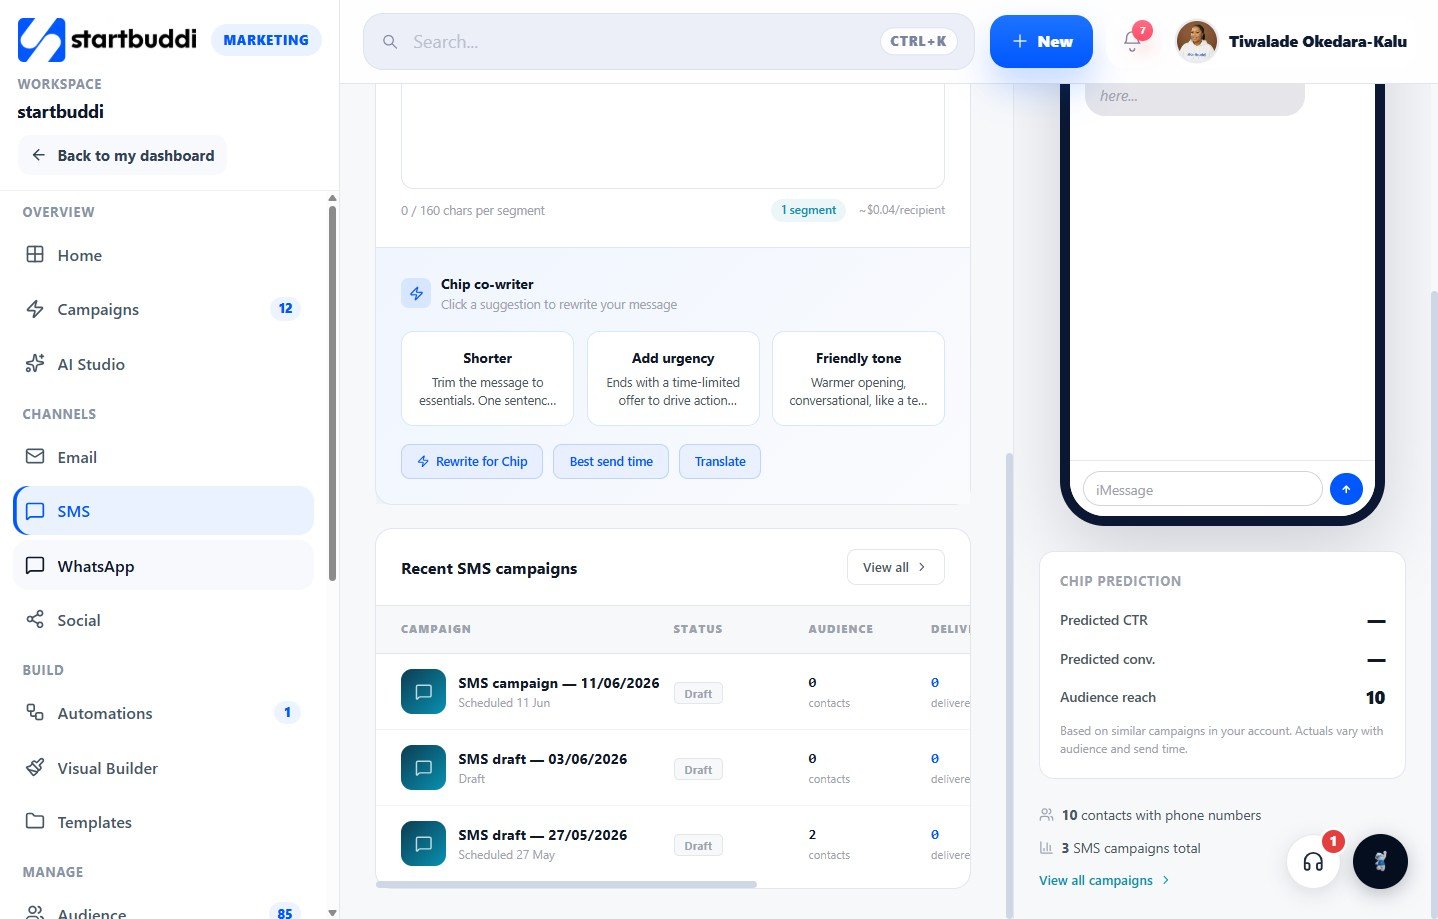Click the 1 segment badge

808,210
